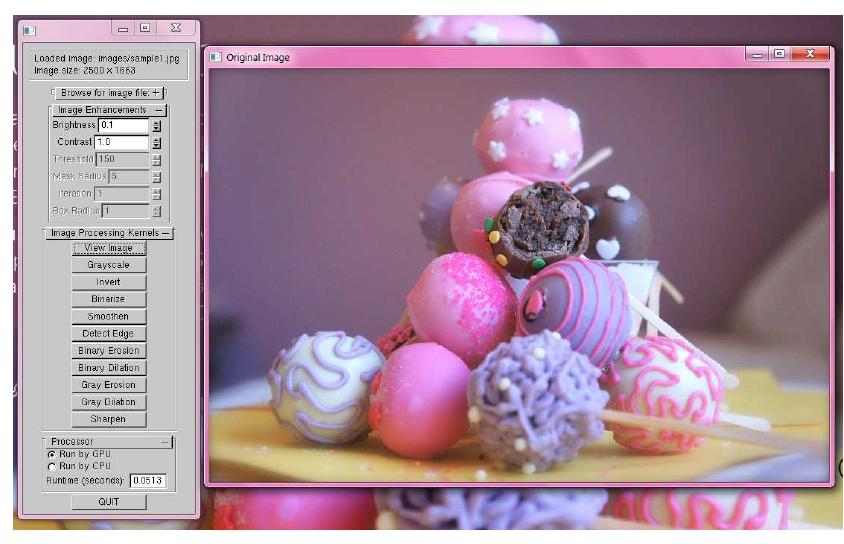Image resolution: width=844 pixels, height=544 pixels.
Task: Apply the Sharpen kernel
Action: coord(109,419)
